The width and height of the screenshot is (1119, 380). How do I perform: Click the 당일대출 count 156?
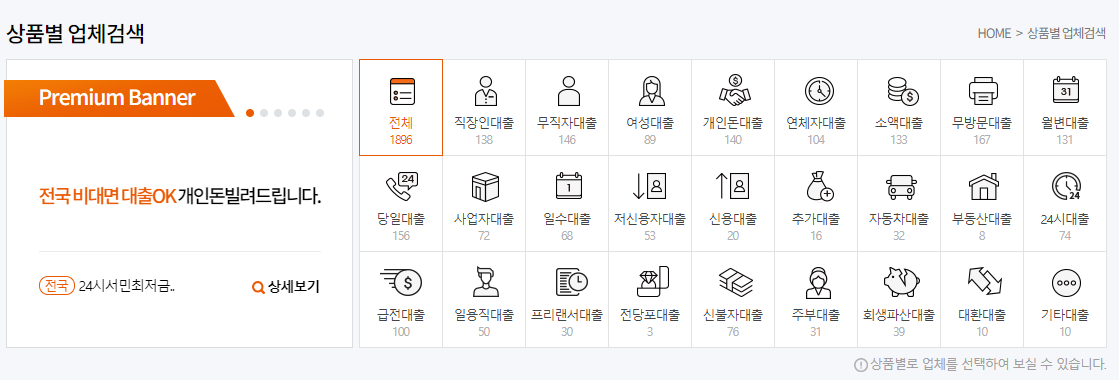click(401, 236)
